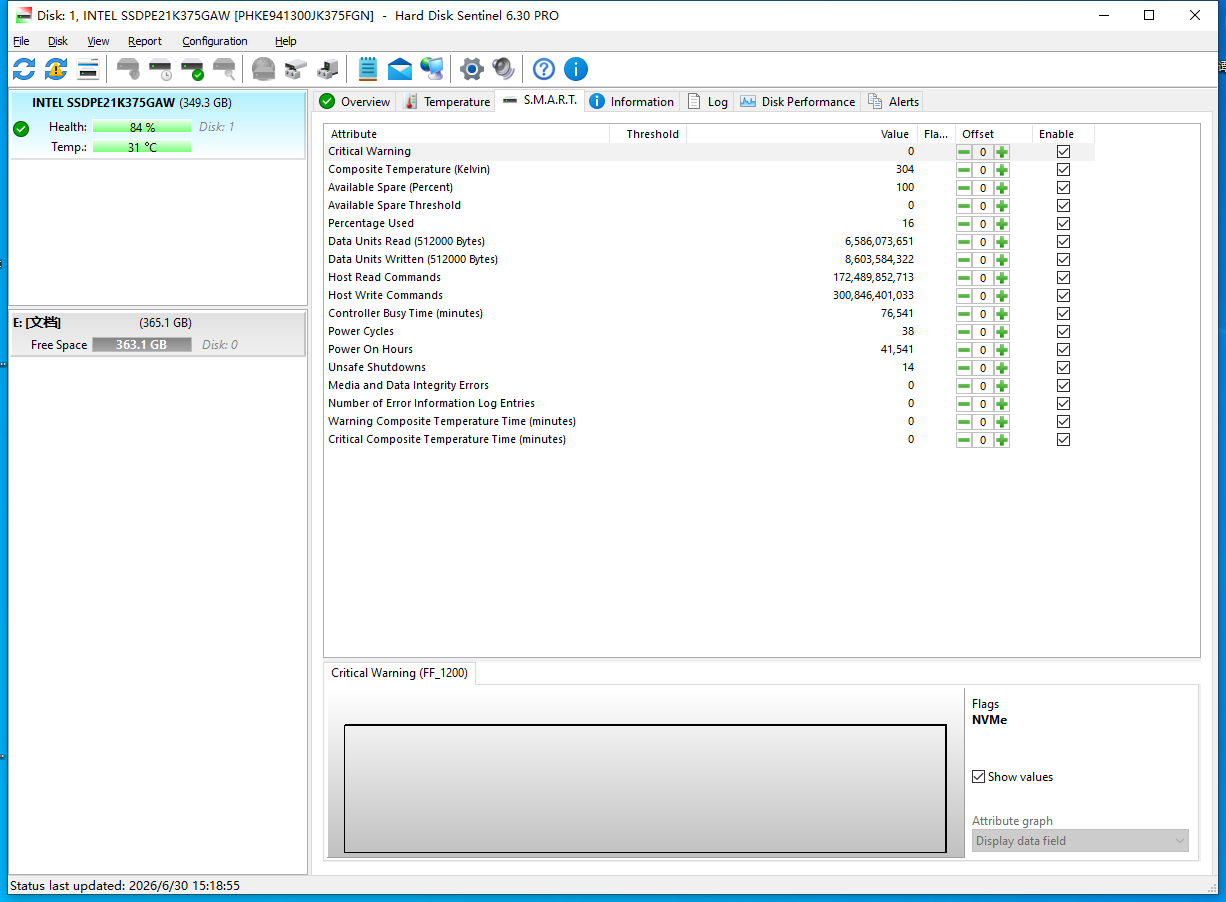Click the disk list panel toolbar icon
The image size is (1226, 902).
(x=88, y=69)
